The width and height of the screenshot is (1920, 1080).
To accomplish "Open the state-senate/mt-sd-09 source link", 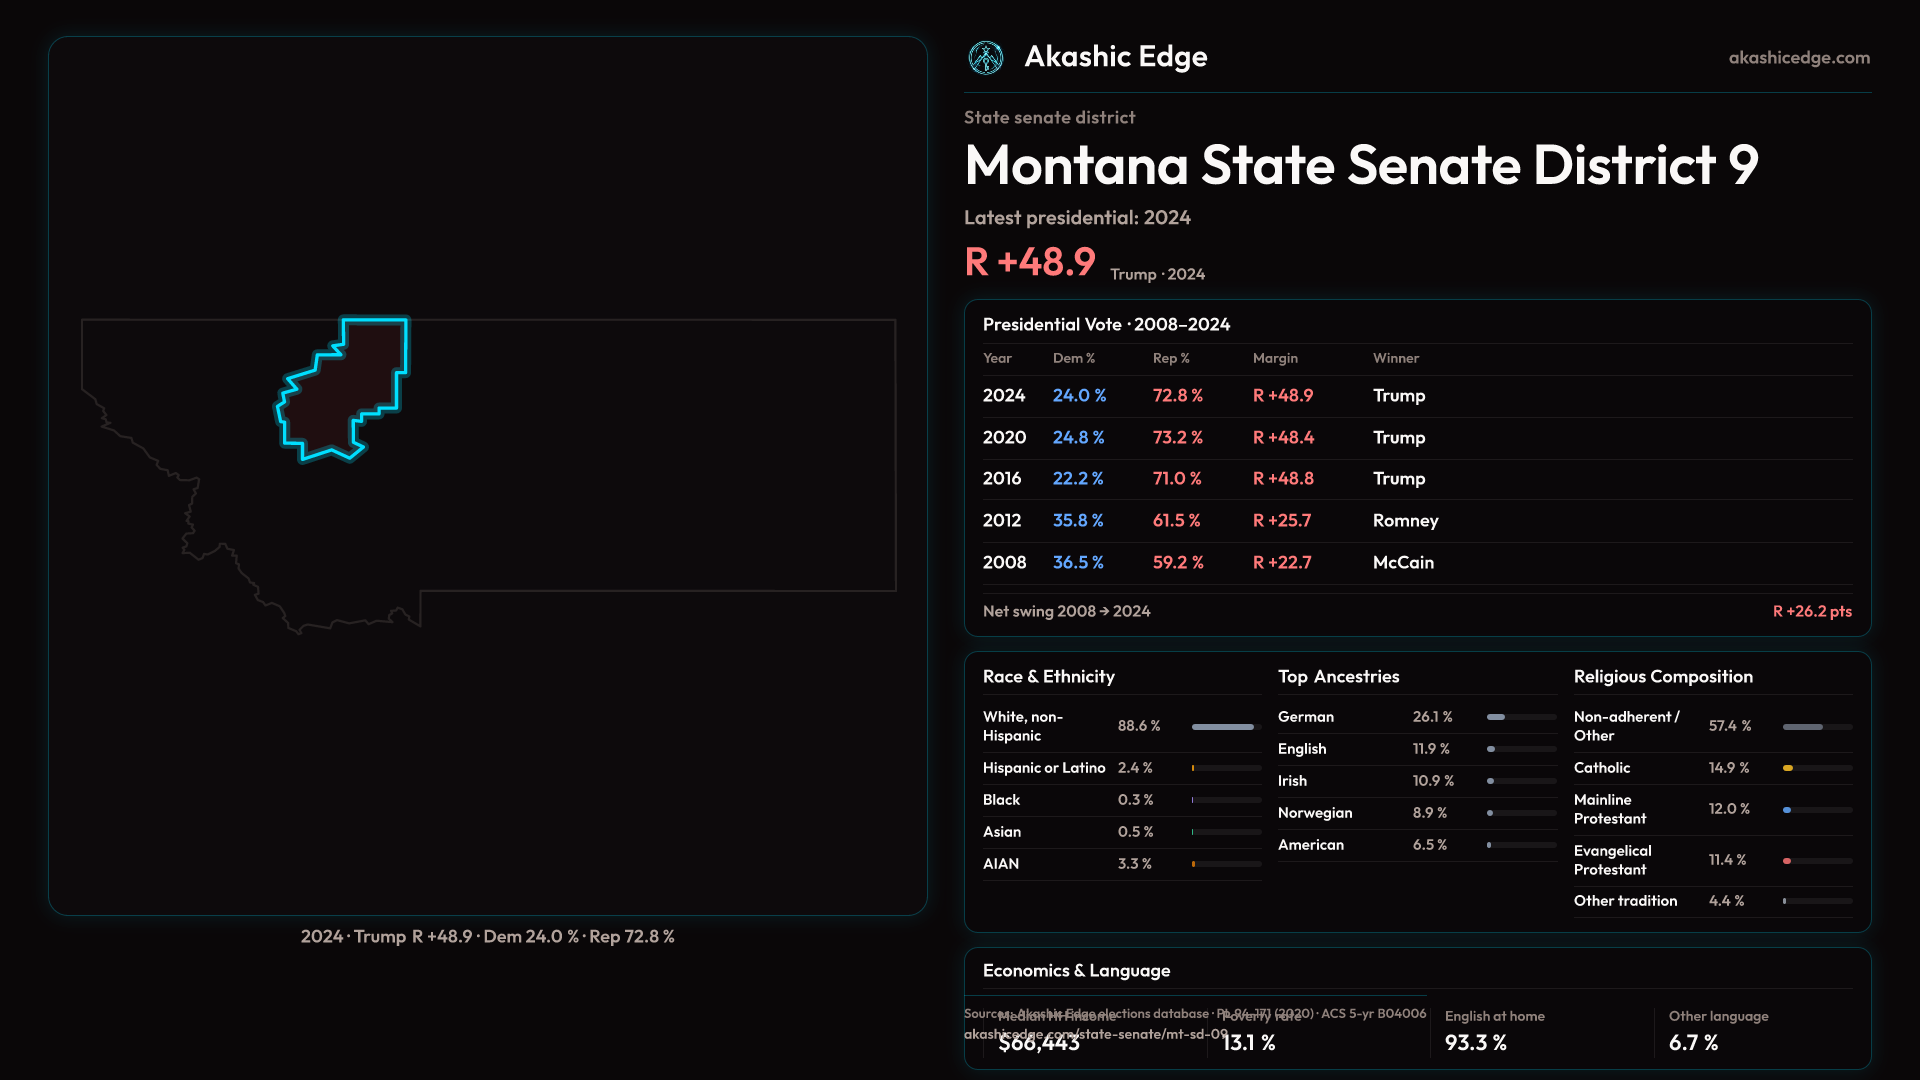I will point(1095,1035).
